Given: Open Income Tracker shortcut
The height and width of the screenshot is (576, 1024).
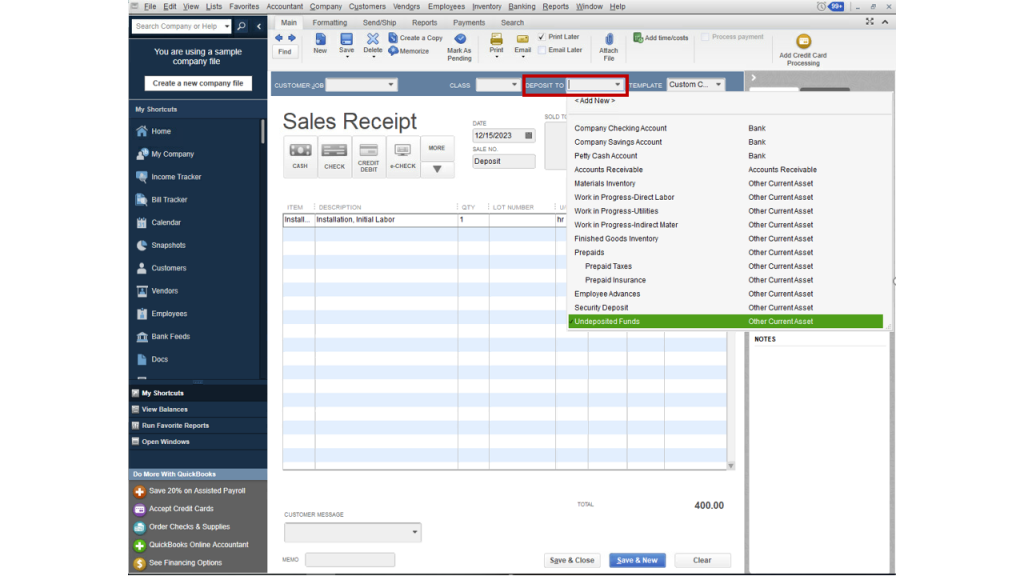Looking at the screenshot, I should click(176, 177).
